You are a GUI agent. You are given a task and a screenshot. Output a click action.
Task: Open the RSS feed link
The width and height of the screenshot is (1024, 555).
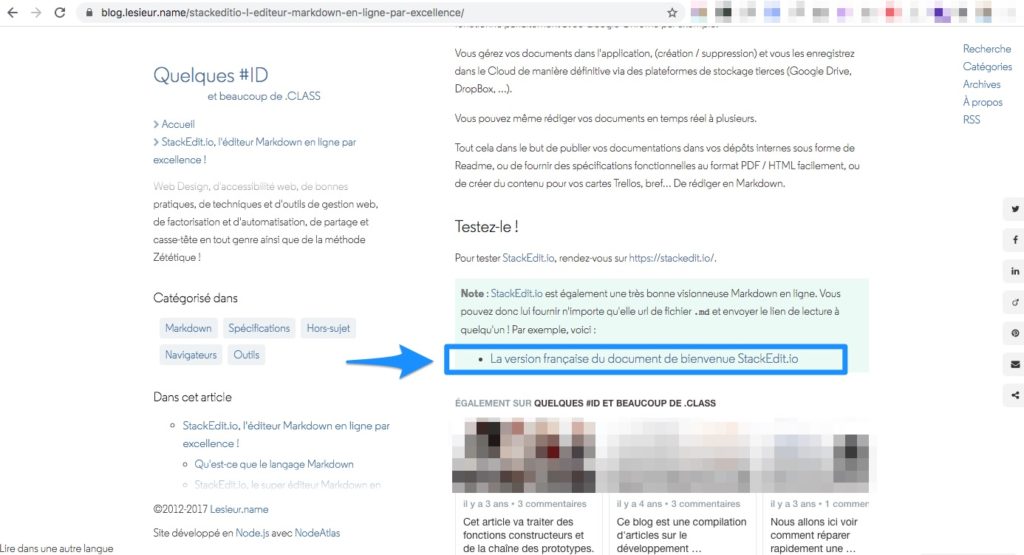pos(971,119)
